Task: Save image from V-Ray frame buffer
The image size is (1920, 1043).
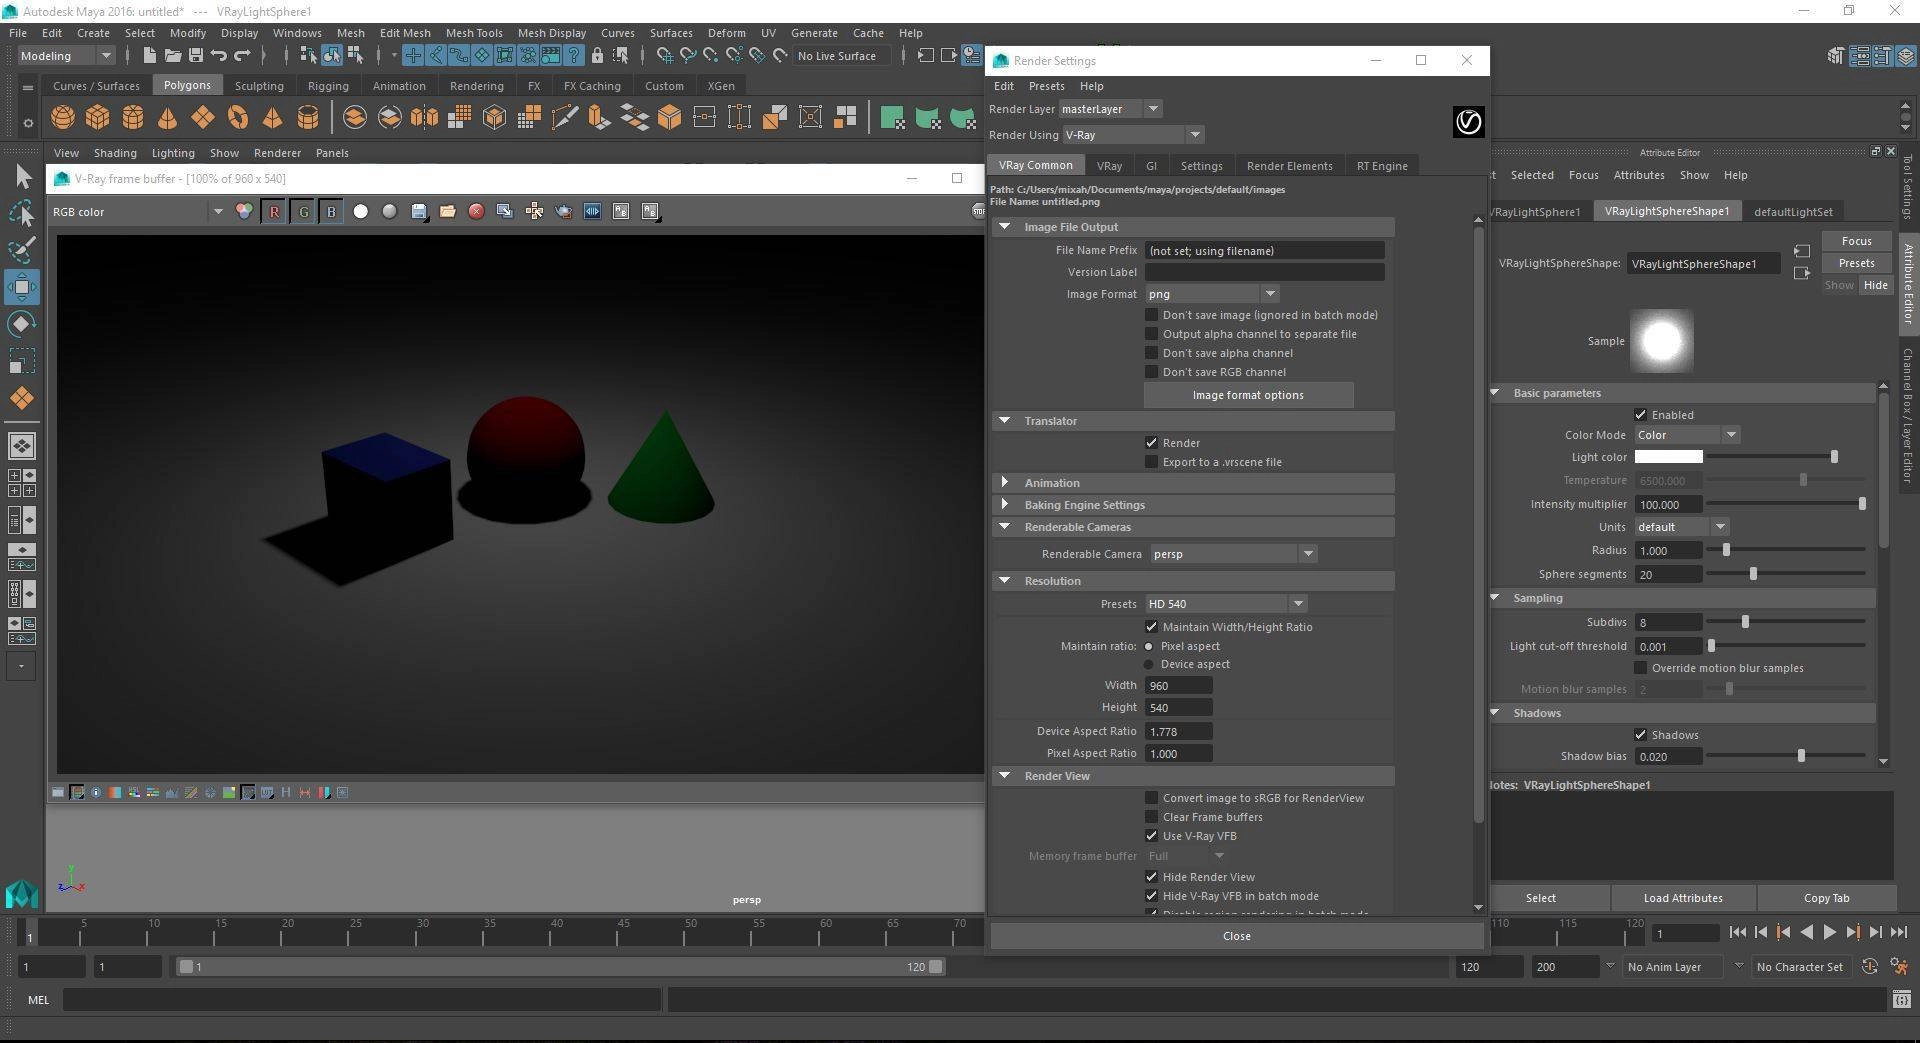Action: [419, 212]
